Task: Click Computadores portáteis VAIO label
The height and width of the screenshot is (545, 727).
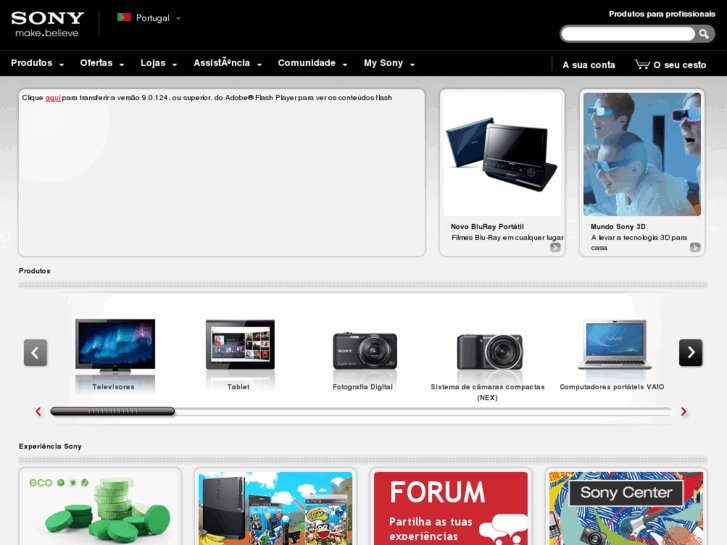Action: (x=612, y=387)
